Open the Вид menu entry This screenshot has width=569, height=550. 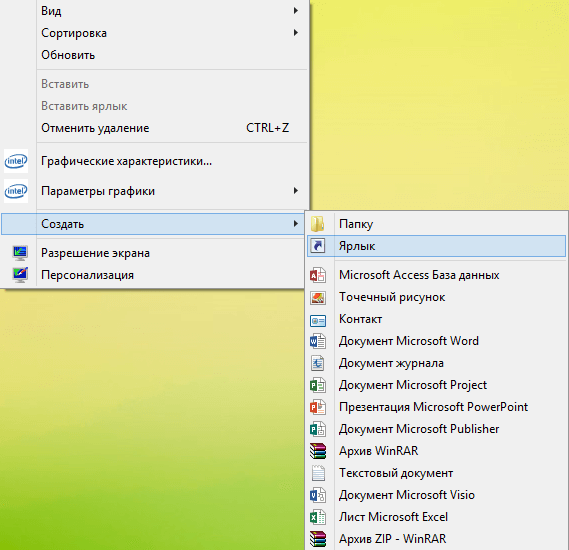point(154,11)
